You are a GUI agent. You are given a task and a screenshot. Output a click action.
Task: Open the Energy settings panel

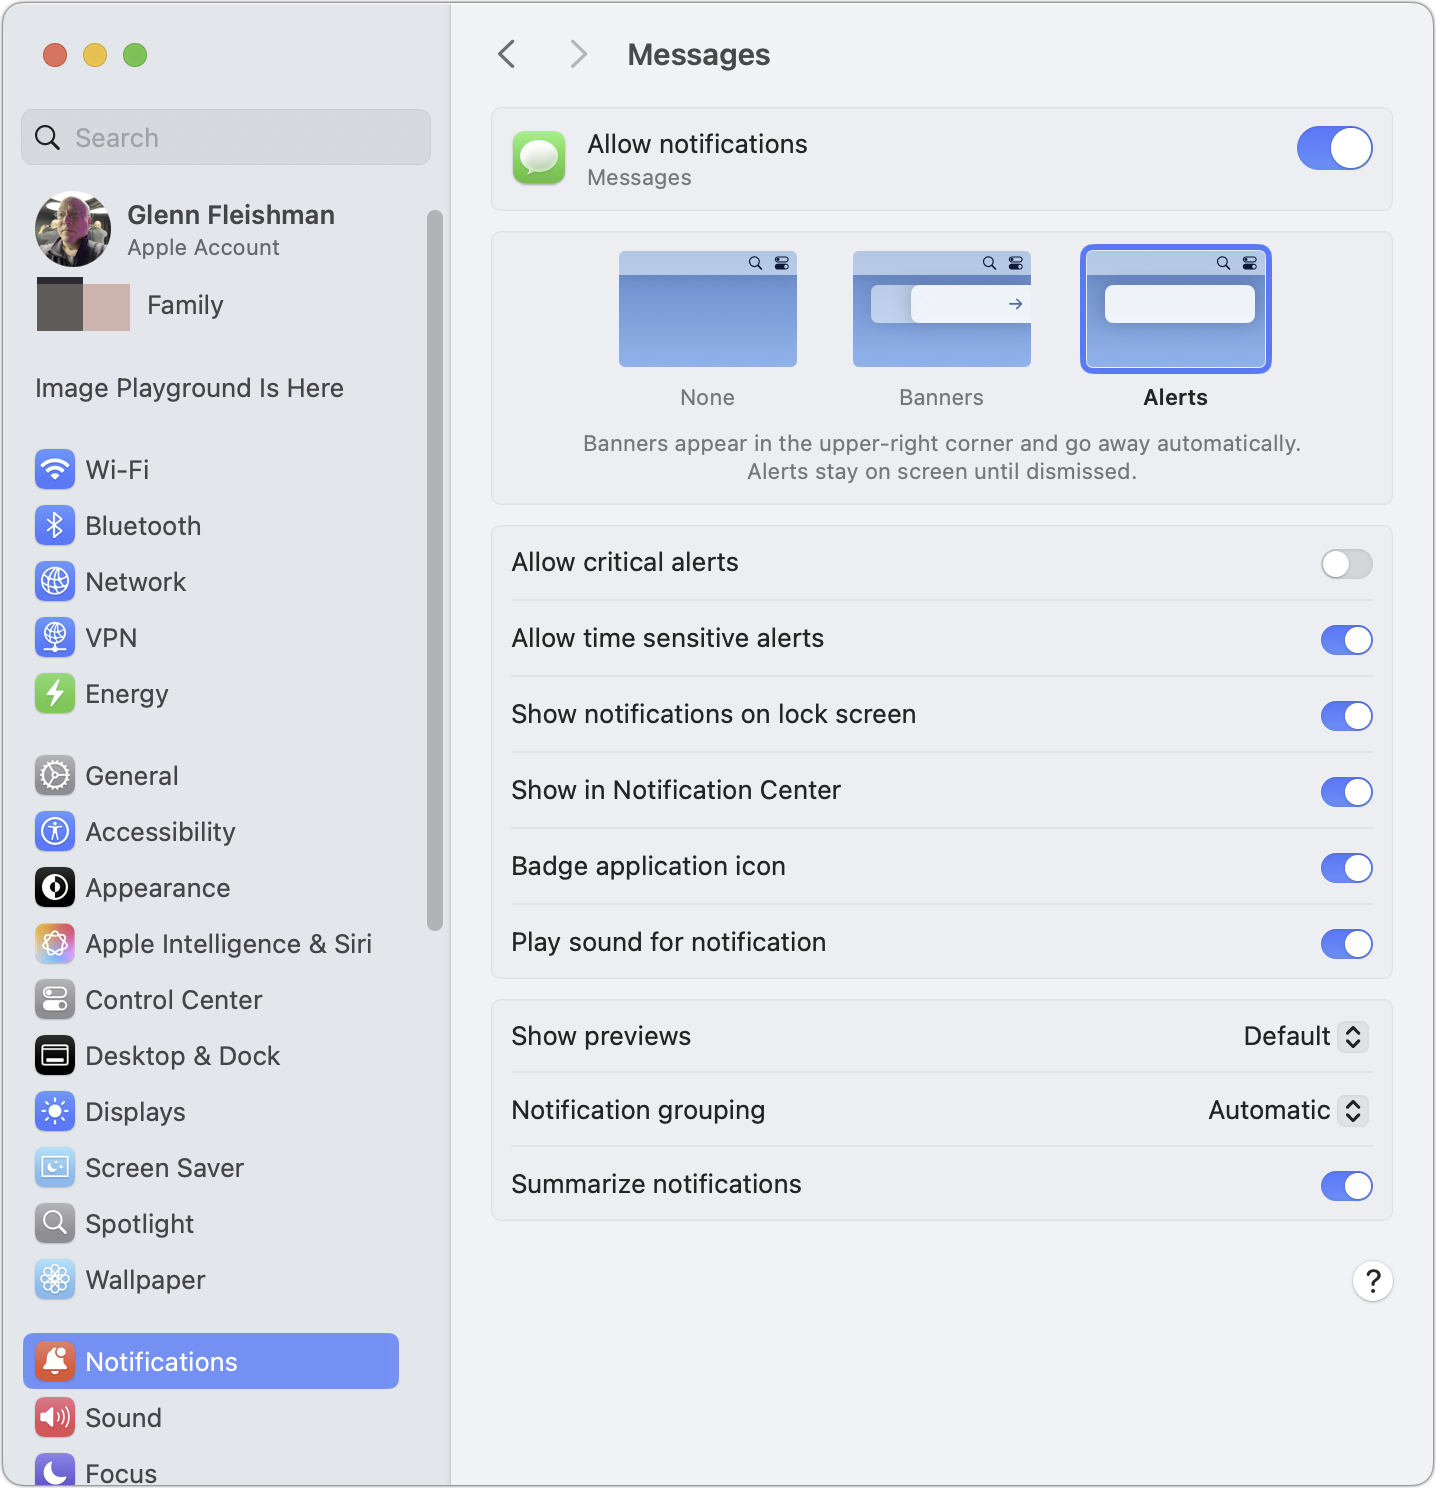pyautogui.click(x=126, y=693)
